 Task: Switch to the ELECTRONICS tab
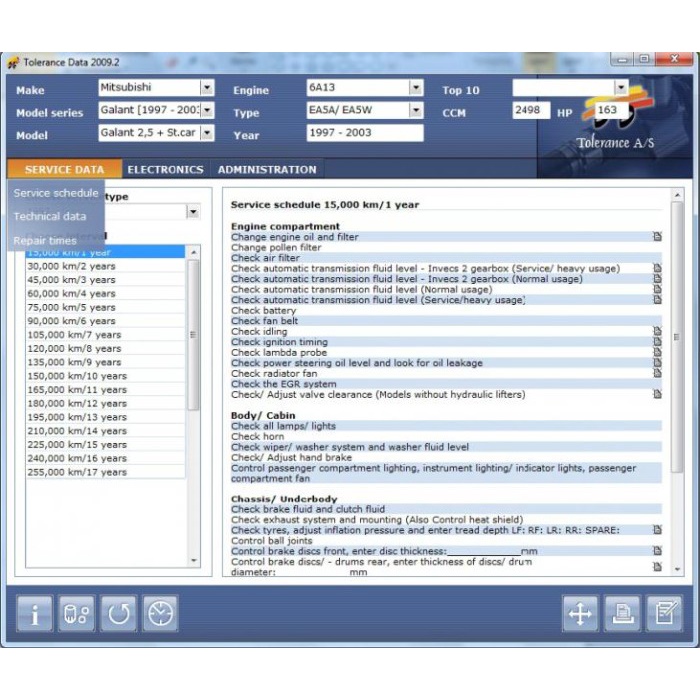click(165, 170)
